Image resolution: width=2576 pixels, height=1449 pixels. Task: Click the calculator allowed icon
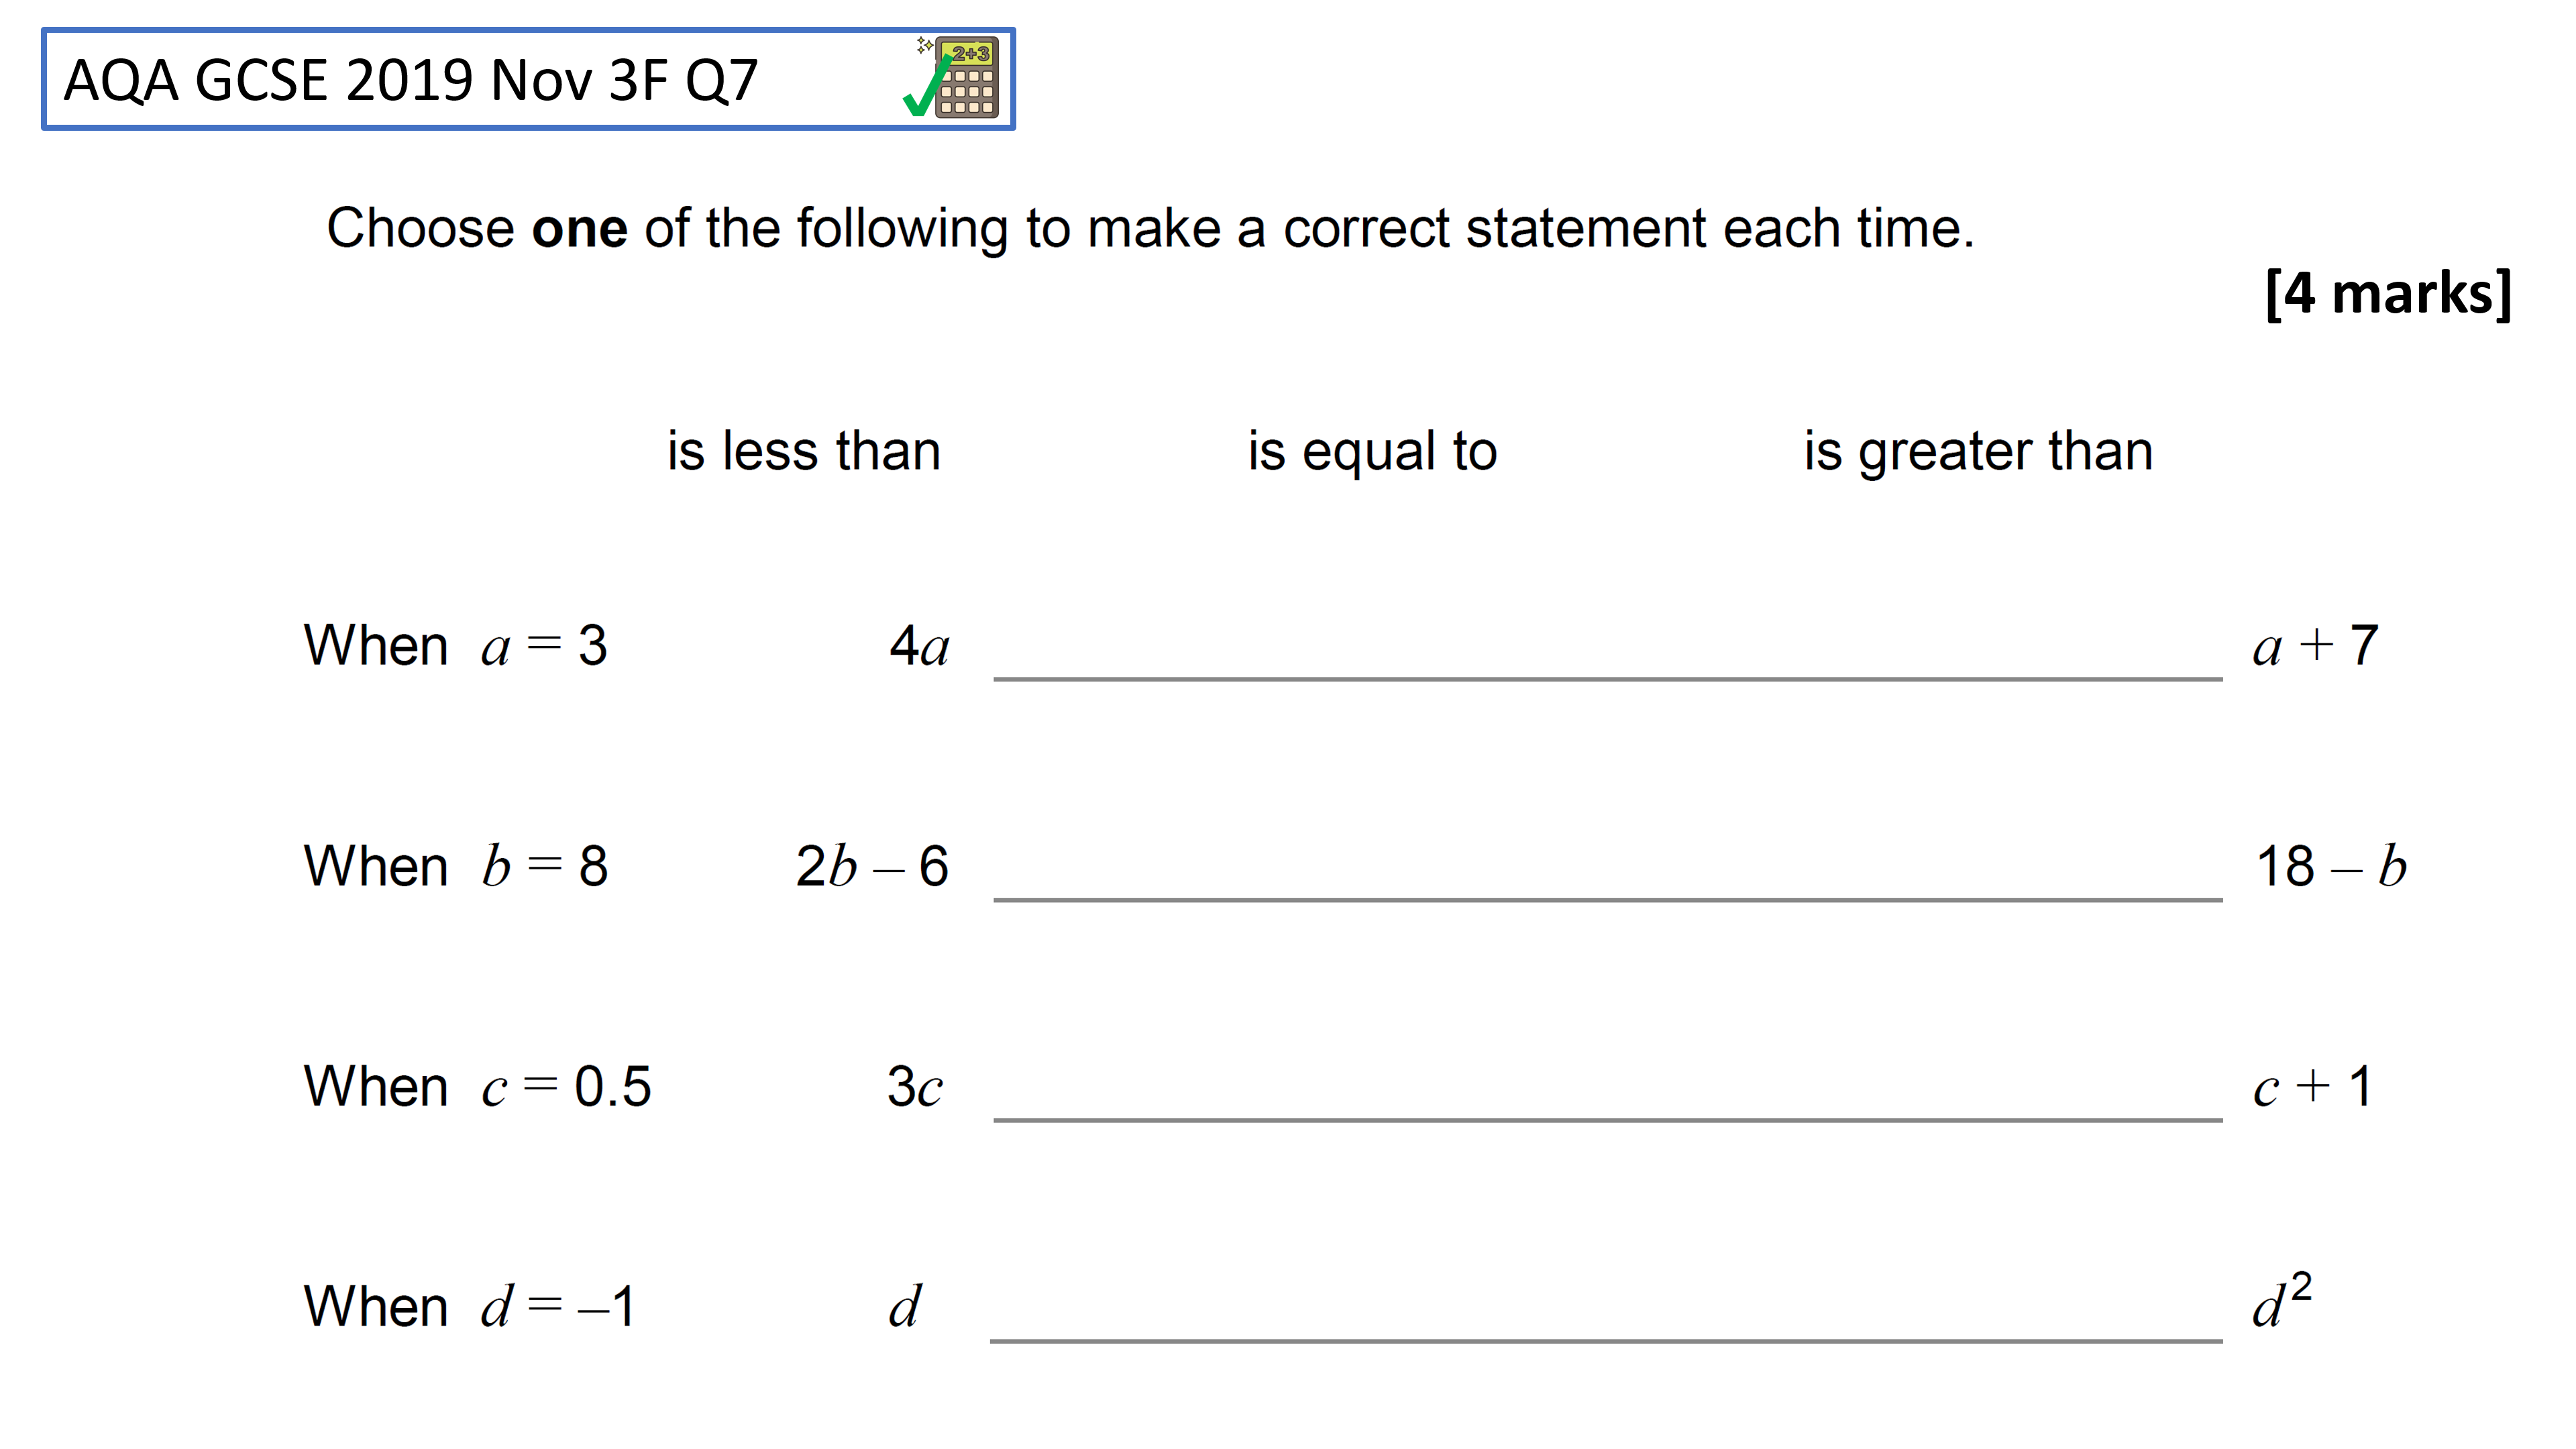[952, 78]
